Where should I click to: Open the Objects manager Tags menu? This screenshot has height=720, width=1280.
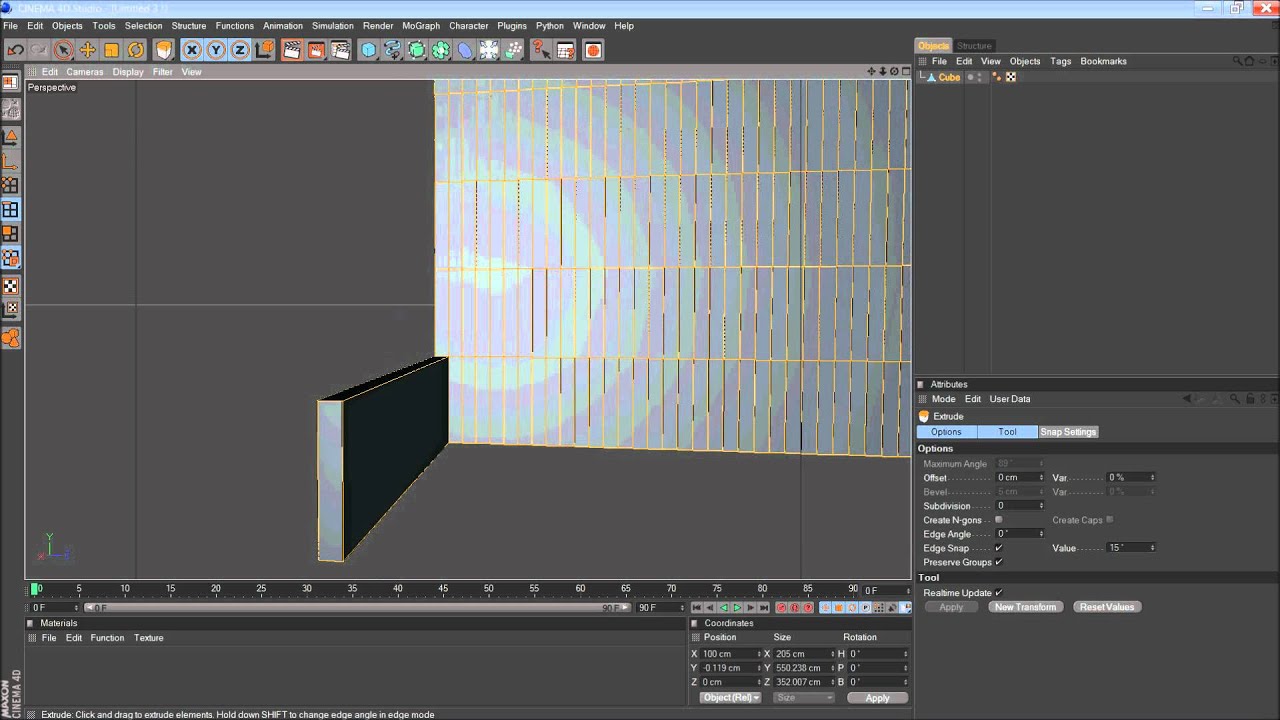click(1060, 61)
